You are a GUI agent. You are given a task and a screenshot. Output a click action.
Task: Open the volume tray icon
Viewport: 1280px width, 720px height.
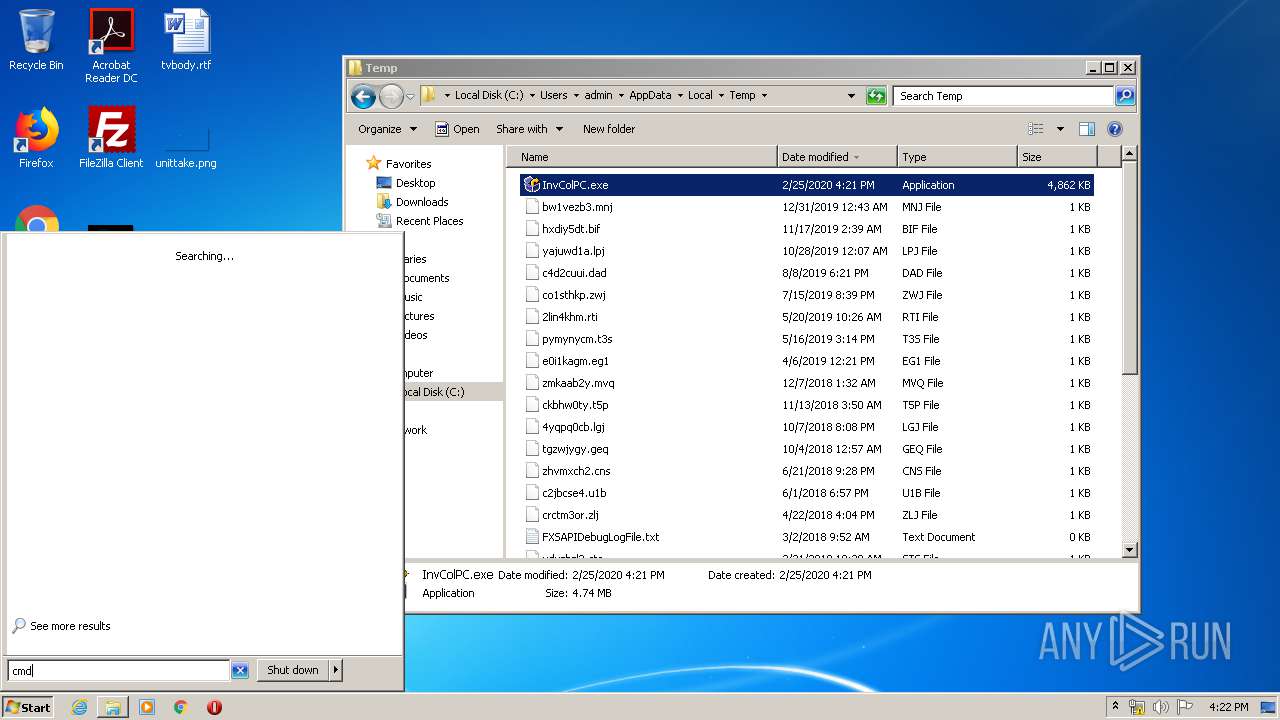[1161, 707]
